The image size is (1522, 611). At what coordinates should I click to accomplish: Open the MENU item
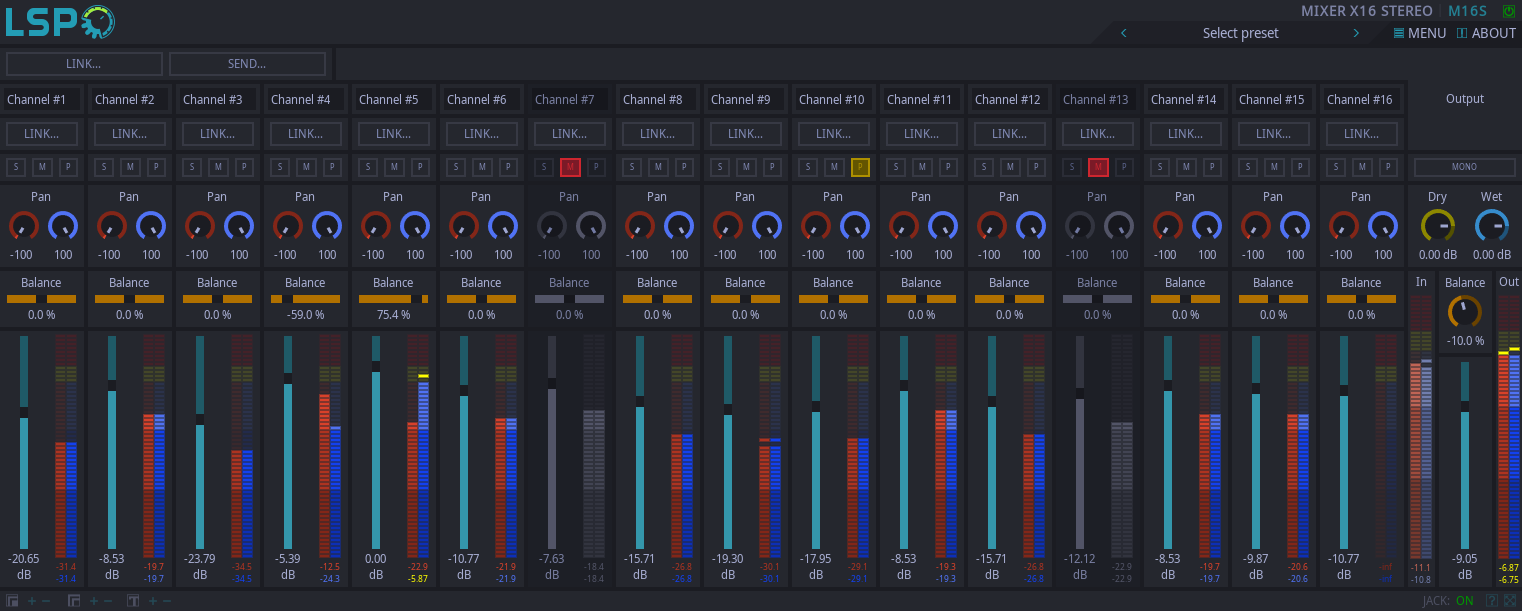(x=1420, y=33)
